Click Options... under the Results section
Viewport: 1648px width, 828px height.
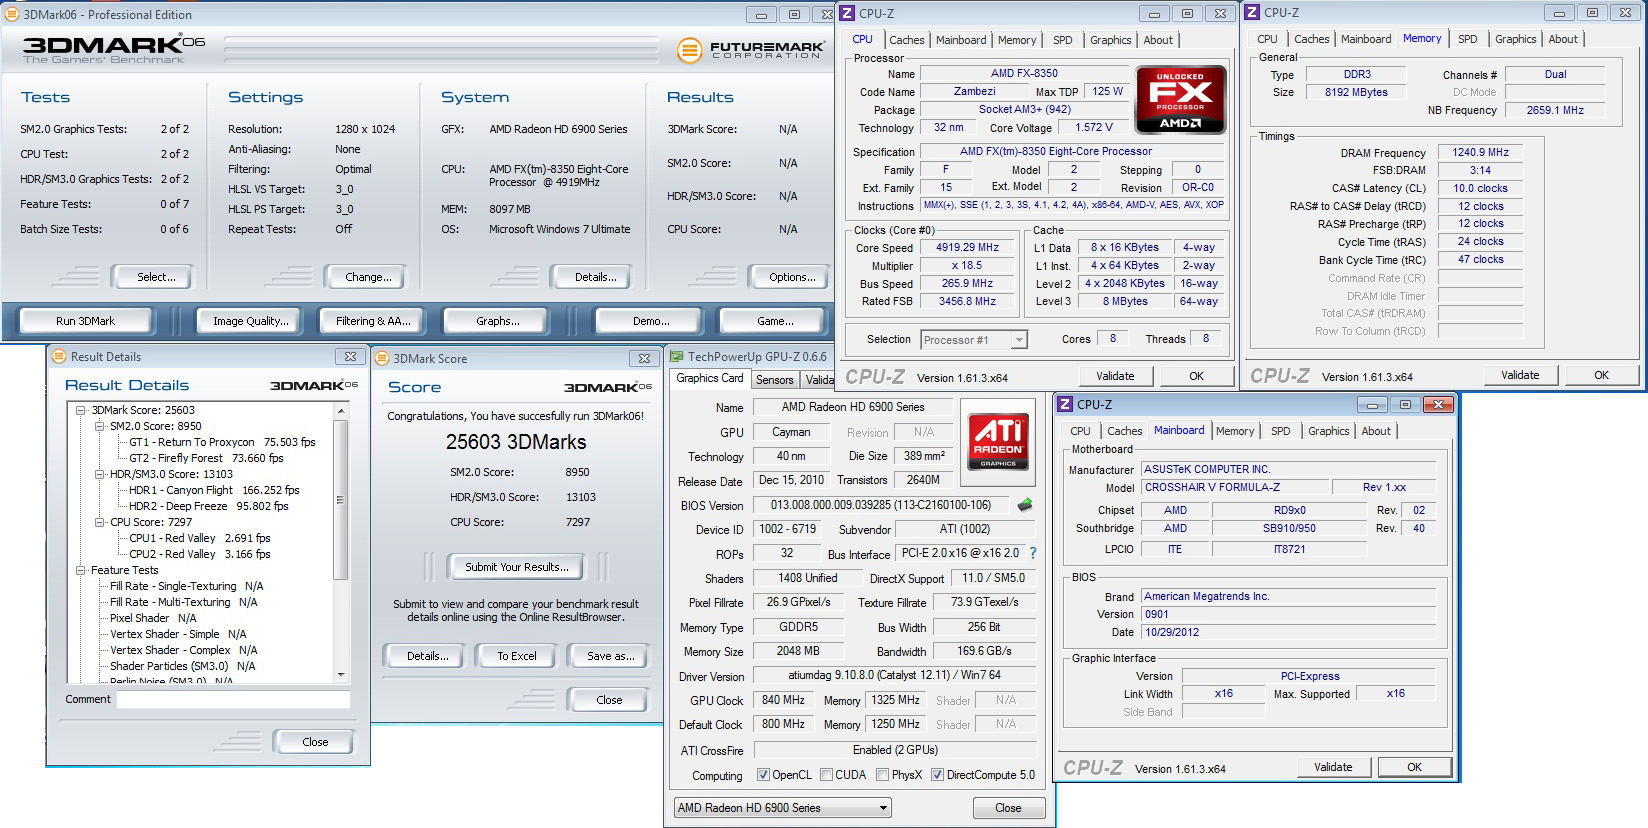[x=792, y=277]
